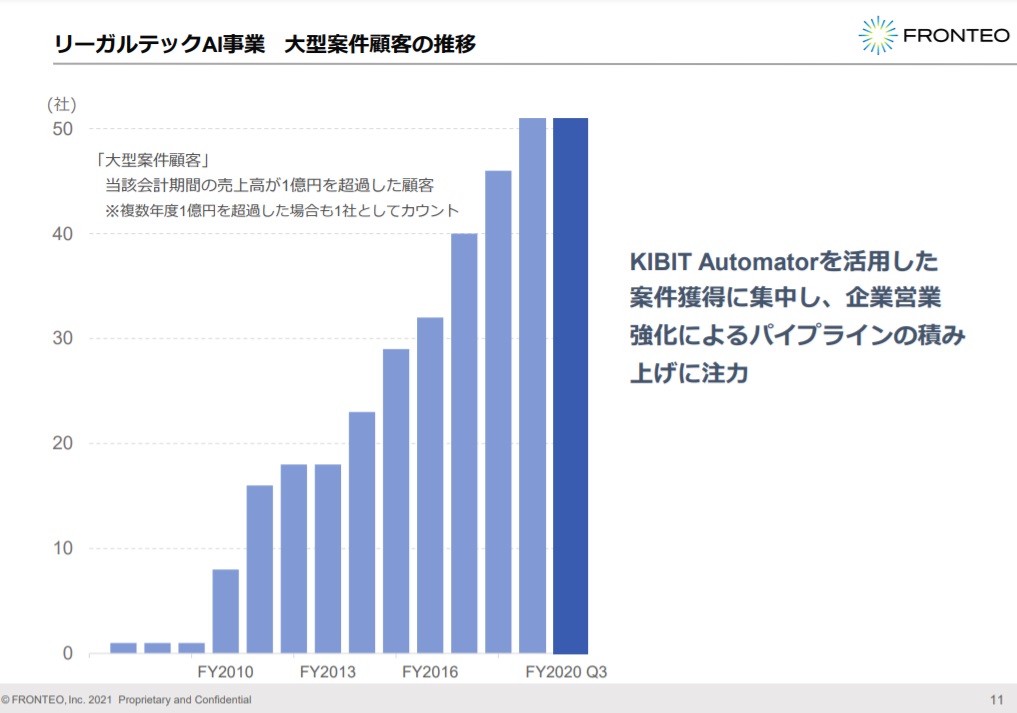
Task: Click the FRONTEO wordmark text
Action: 957,36
